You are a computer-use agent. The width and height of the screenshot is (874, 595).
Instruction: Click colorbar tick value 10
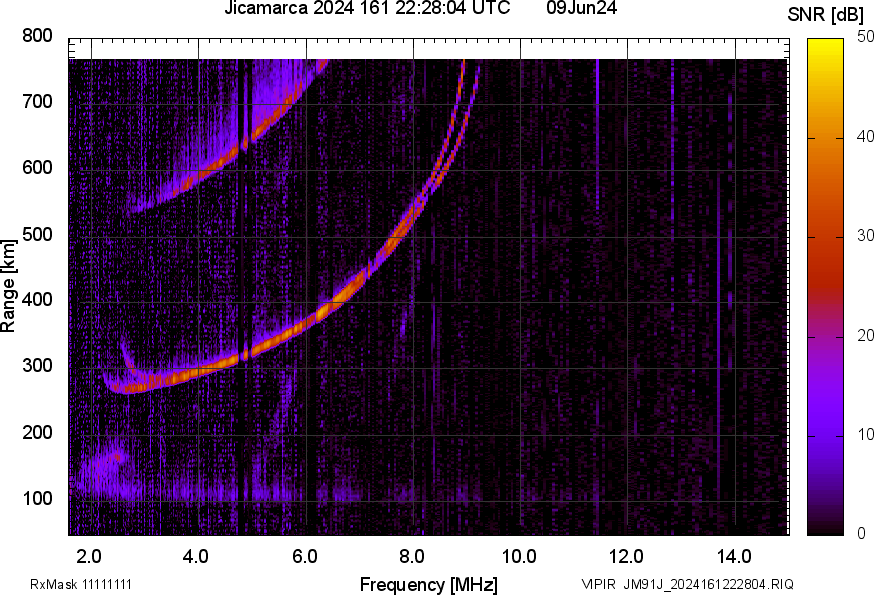[865, 434]
